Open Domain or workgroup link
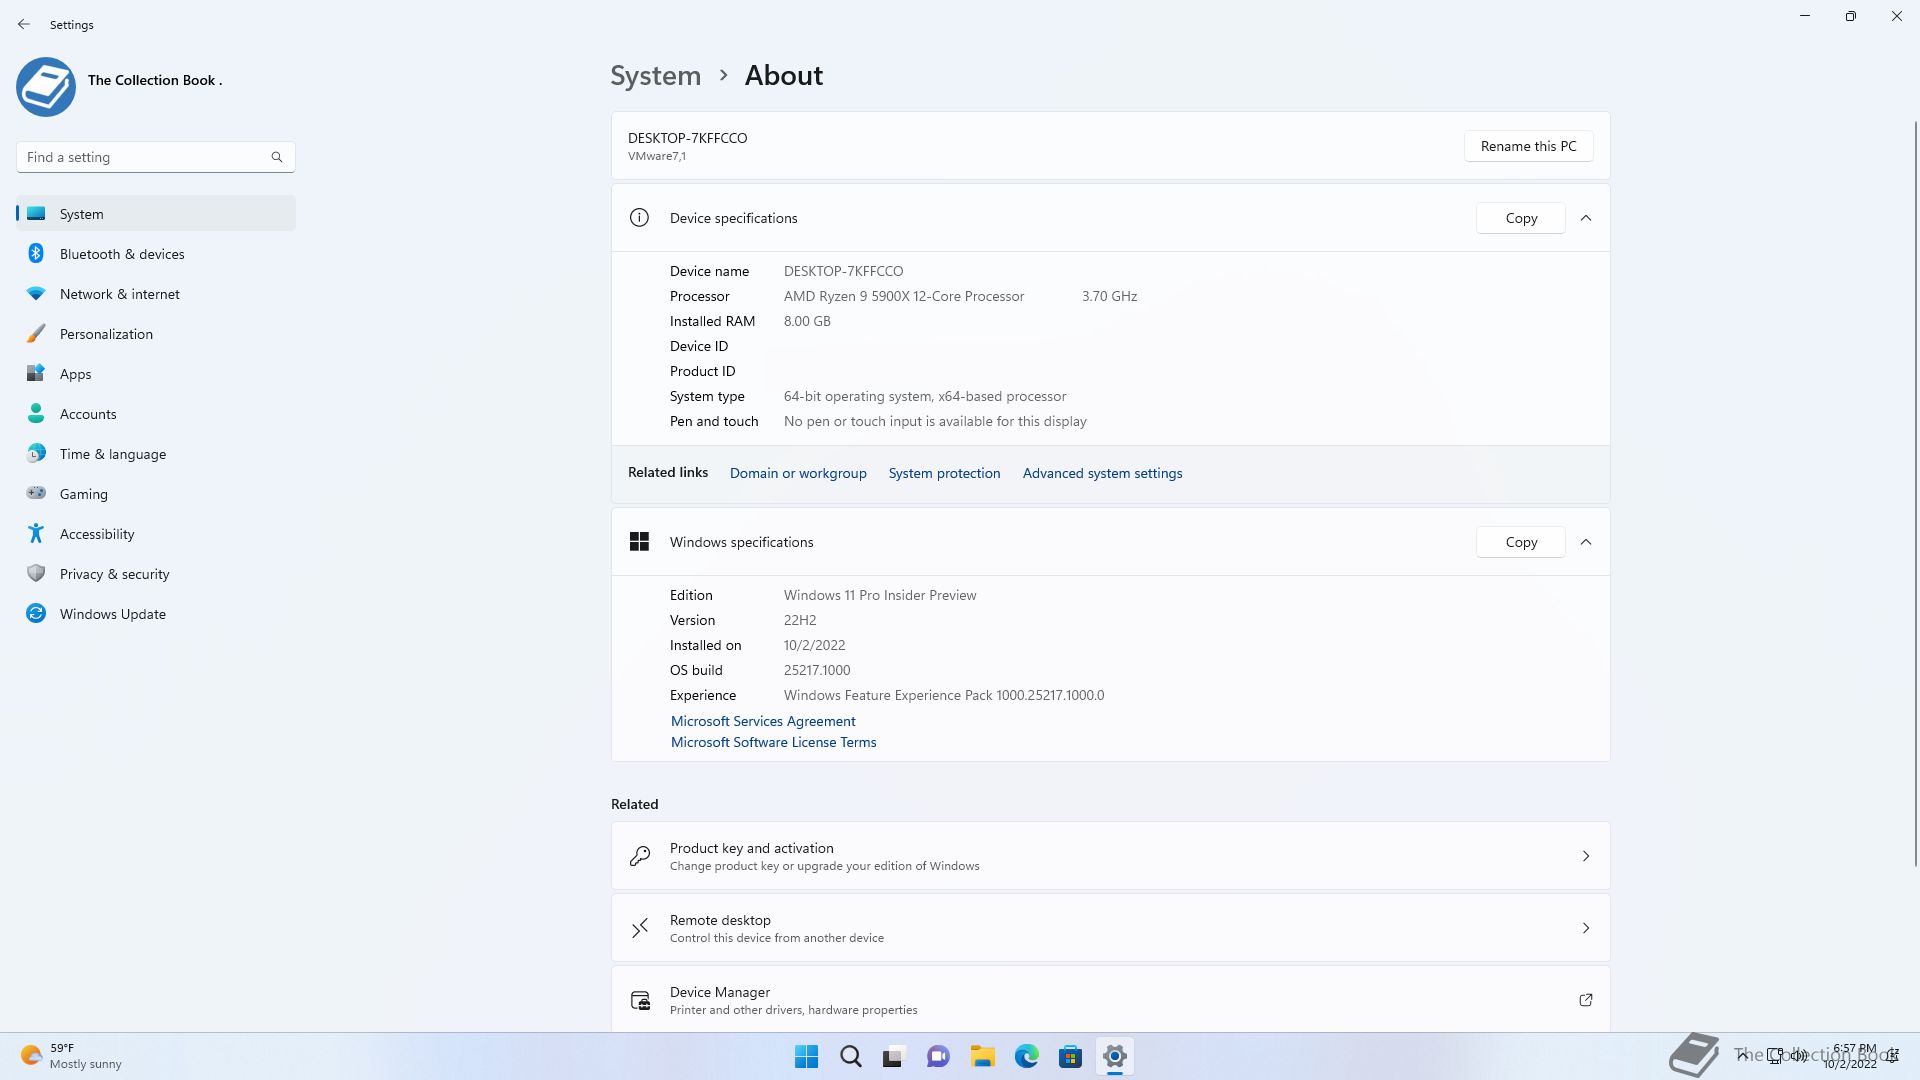 pyautogui.click(x=798, y=473)
